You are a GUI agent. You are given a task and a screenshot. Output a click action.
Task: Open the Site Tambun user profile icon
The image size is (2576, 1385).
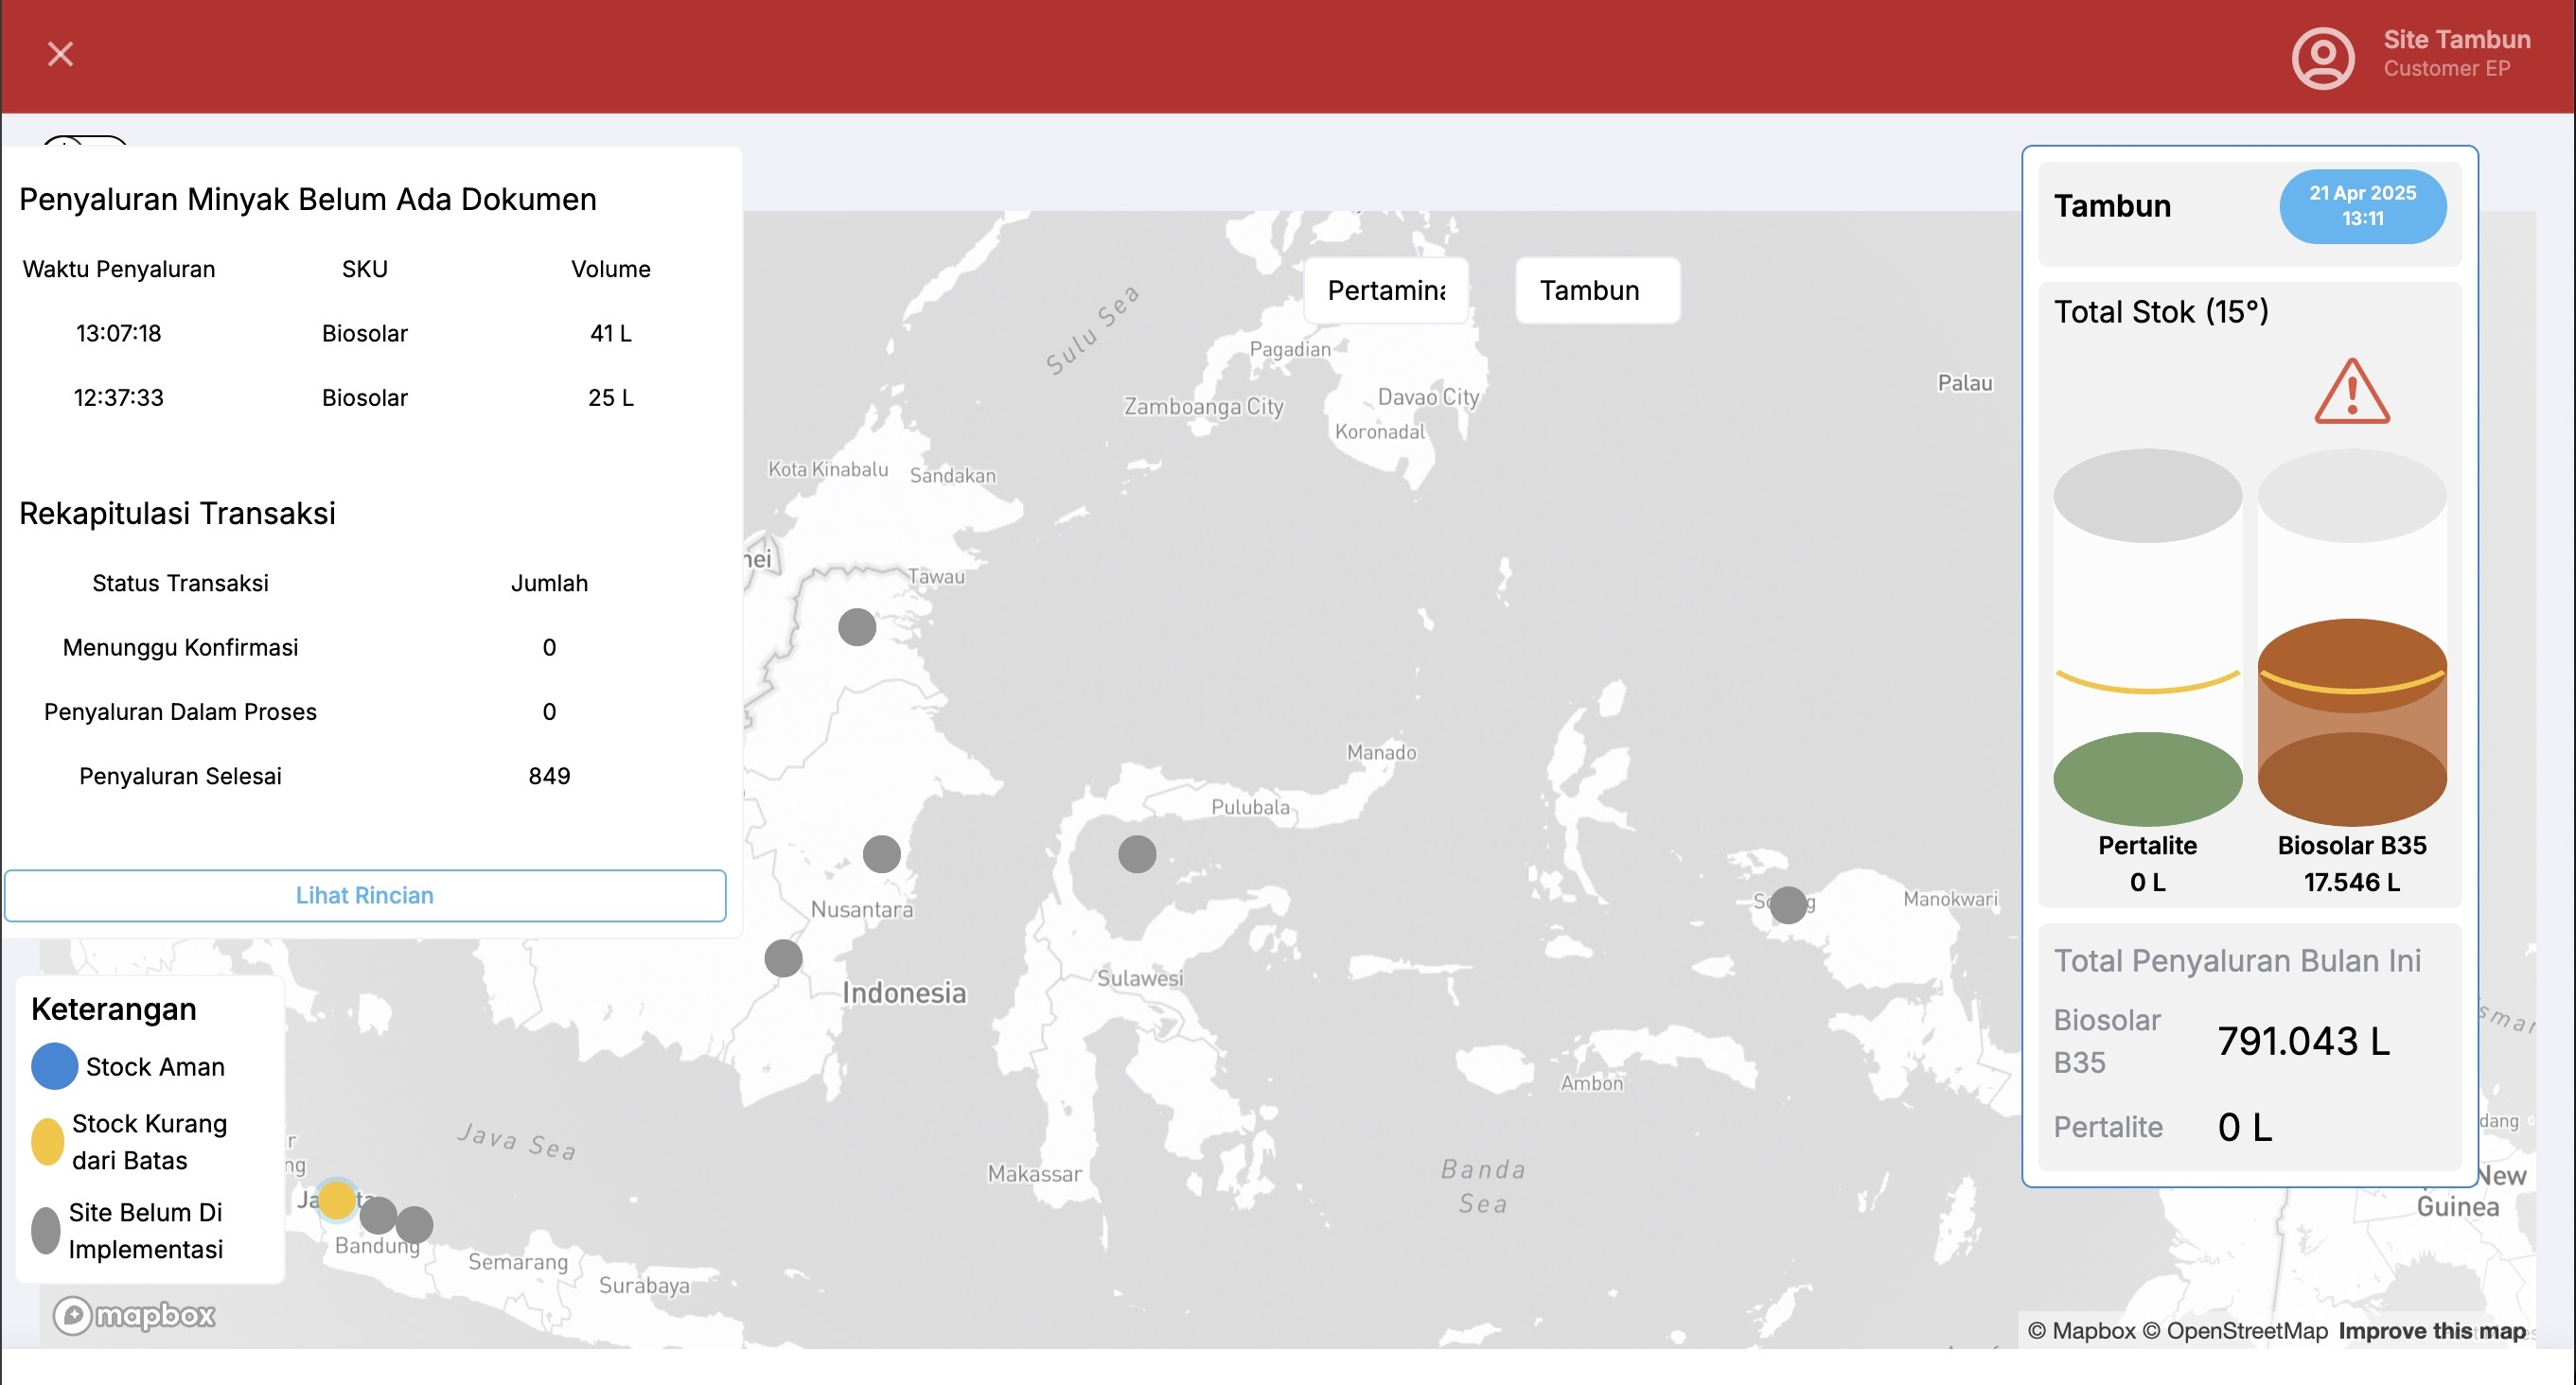click(2322, 57)
